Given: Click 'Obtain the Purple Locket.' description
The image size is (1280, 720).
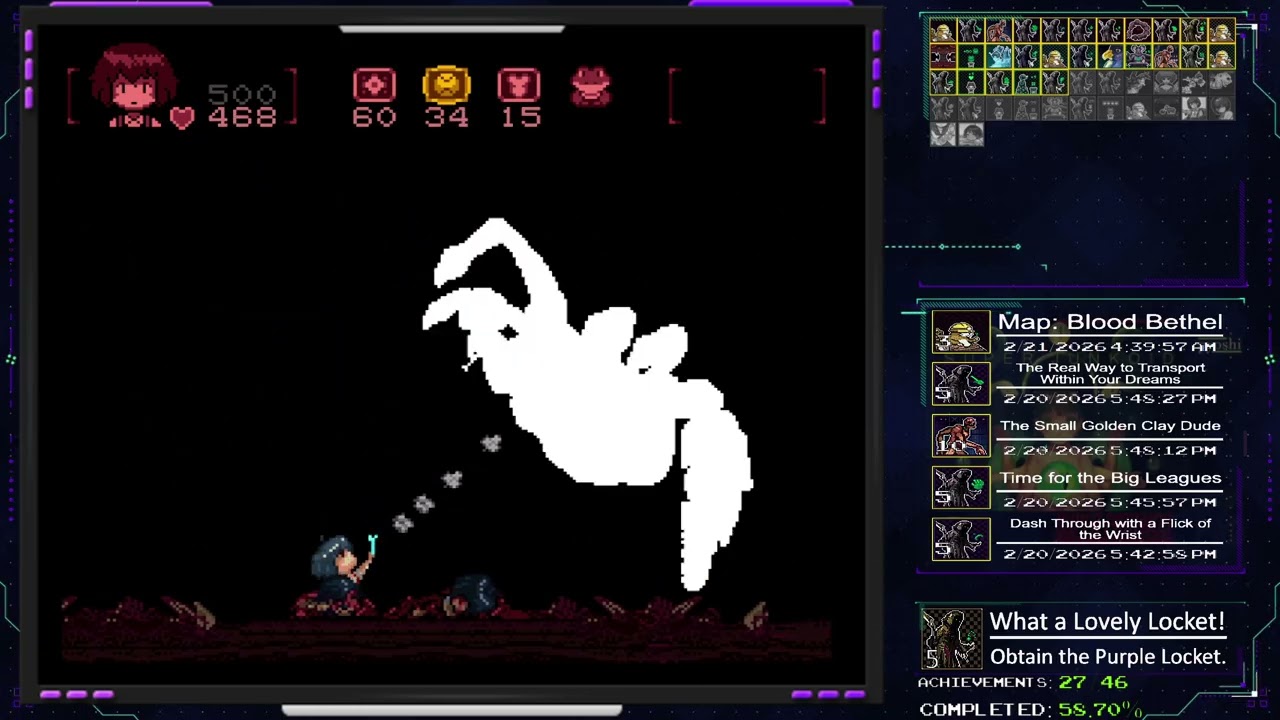Looking at the screenshot, I should click(1108, 657).
